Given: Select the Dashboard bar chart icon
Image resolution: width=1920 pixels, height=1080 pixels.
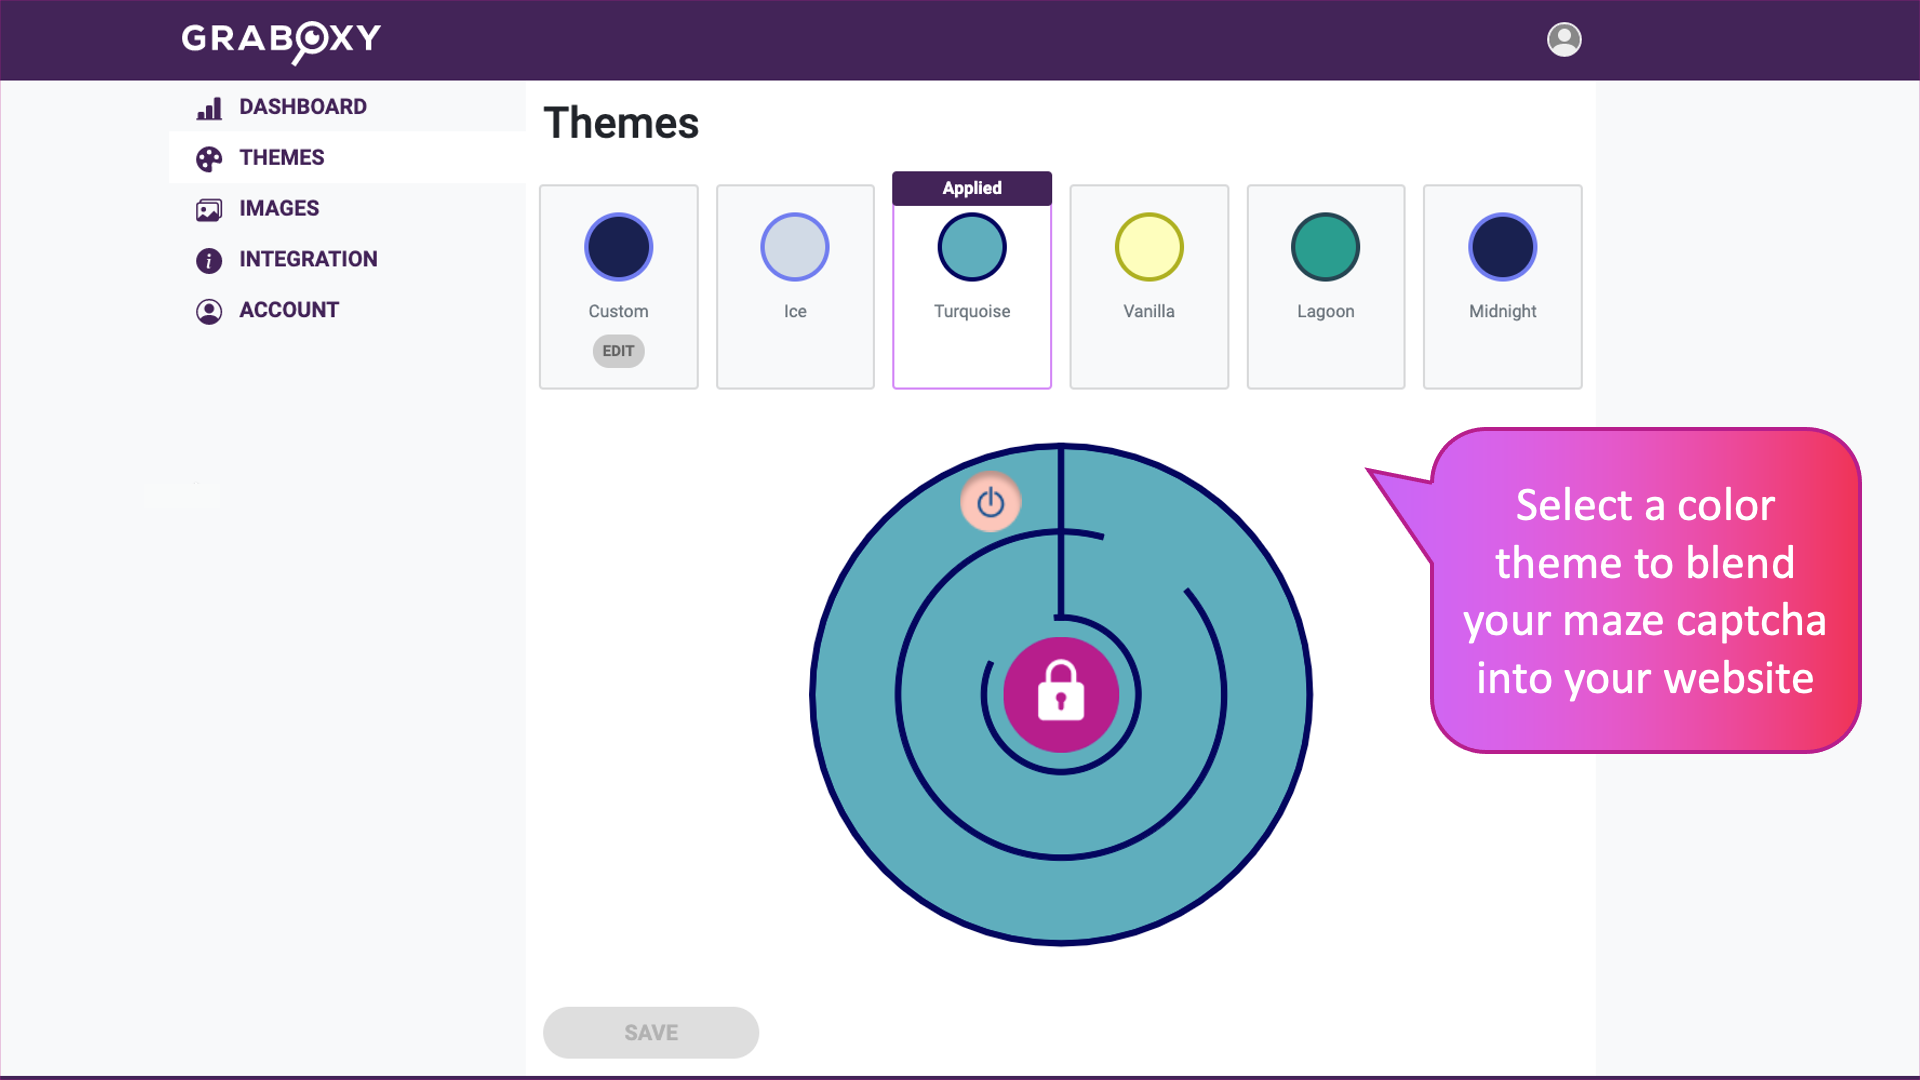Looking at the screenshot, I should tap(210, 107).
